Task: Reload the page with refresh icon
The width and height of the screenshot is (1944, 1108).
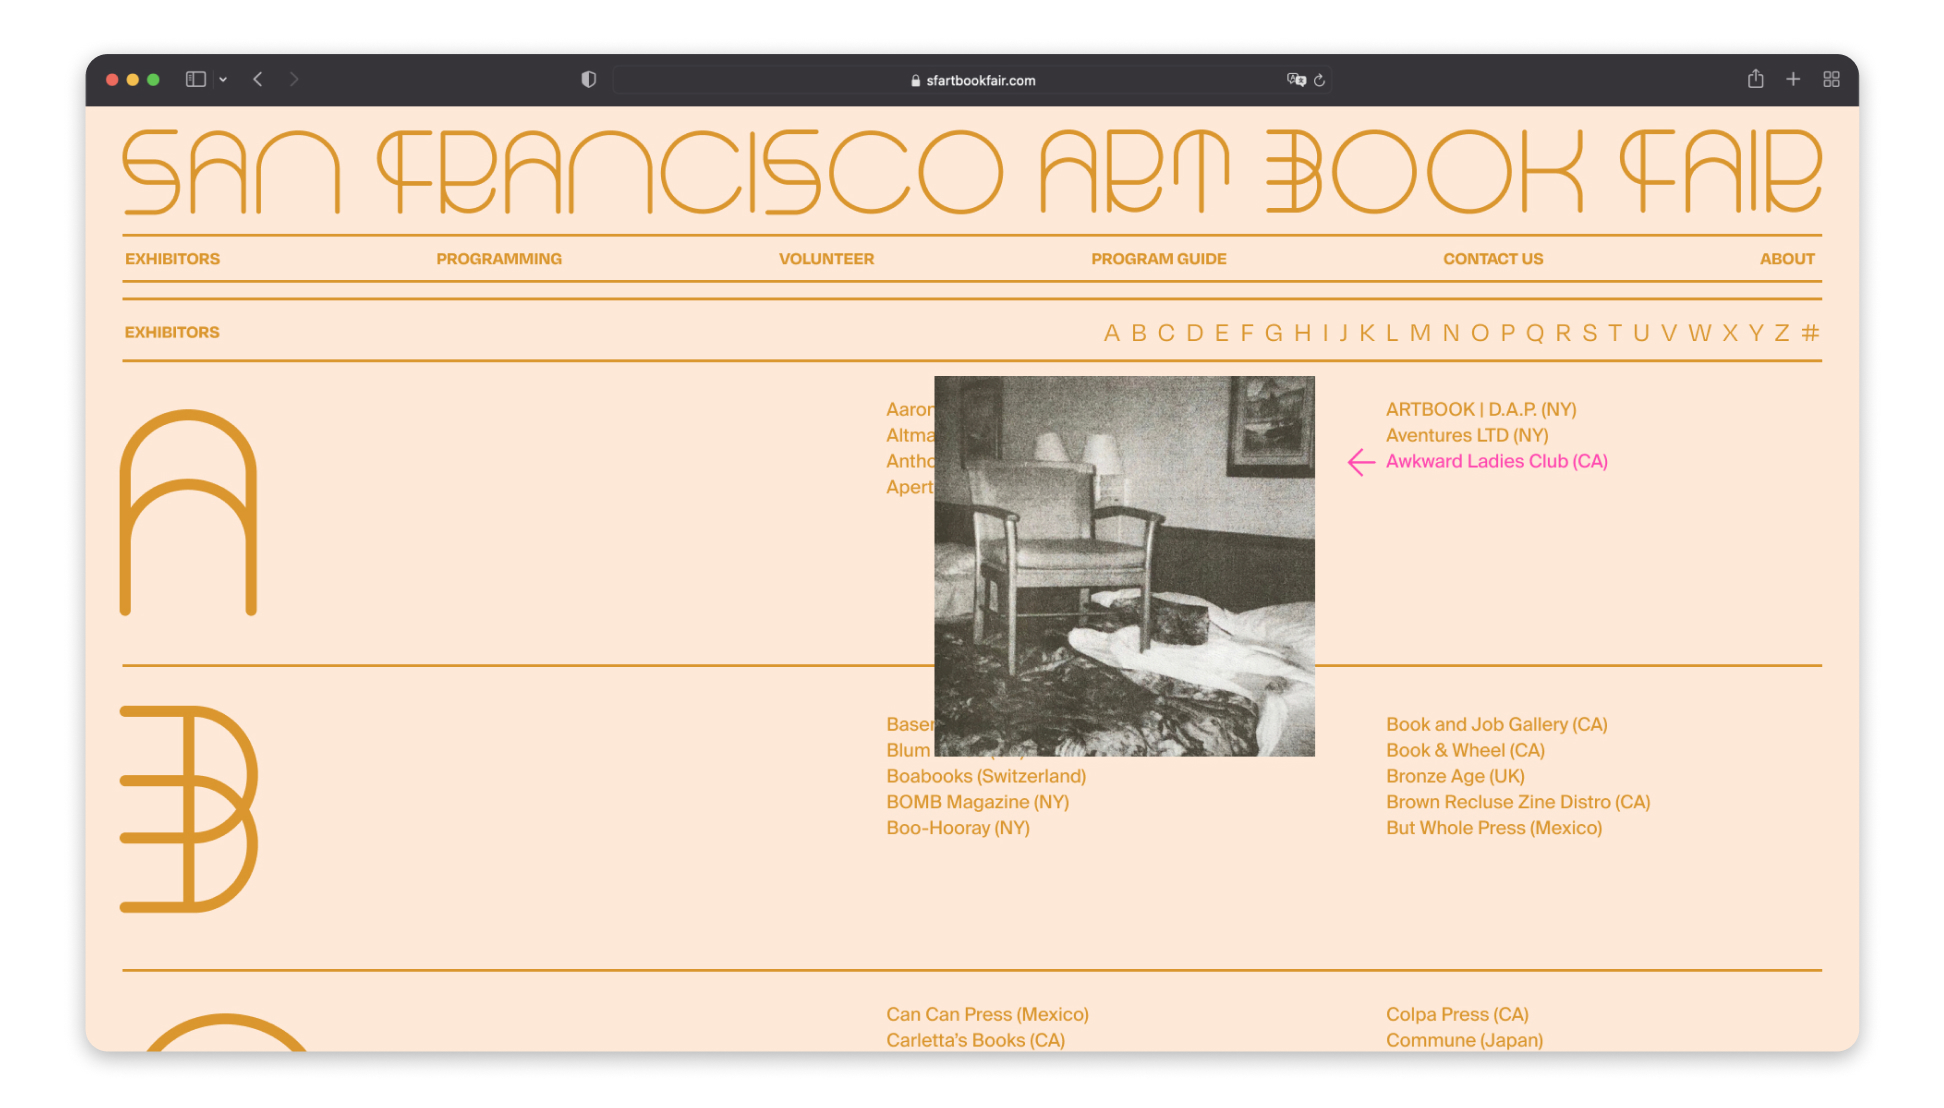Action: click(1320, 80)
